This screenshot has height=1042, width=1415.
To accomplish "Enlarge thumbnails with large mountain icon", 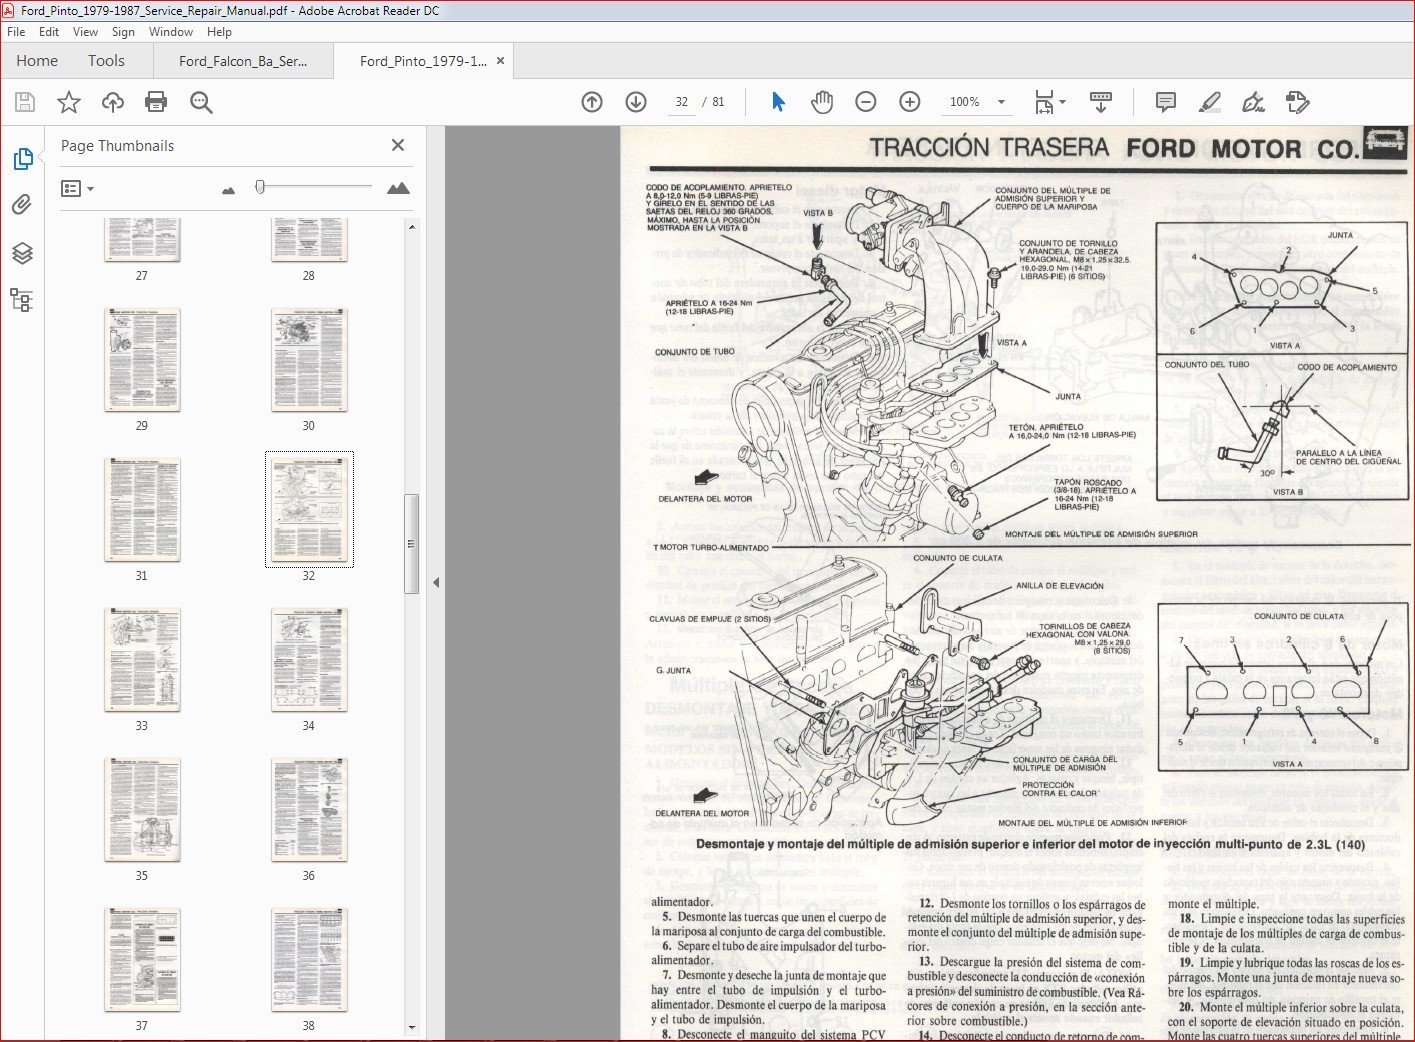I will click(x=398, y=188).
